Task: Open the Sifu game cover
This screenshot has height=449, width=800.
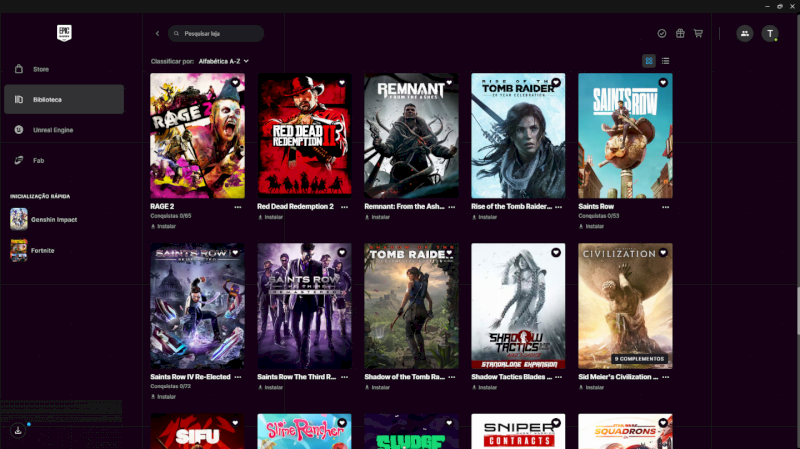Action: coord(197,432)
